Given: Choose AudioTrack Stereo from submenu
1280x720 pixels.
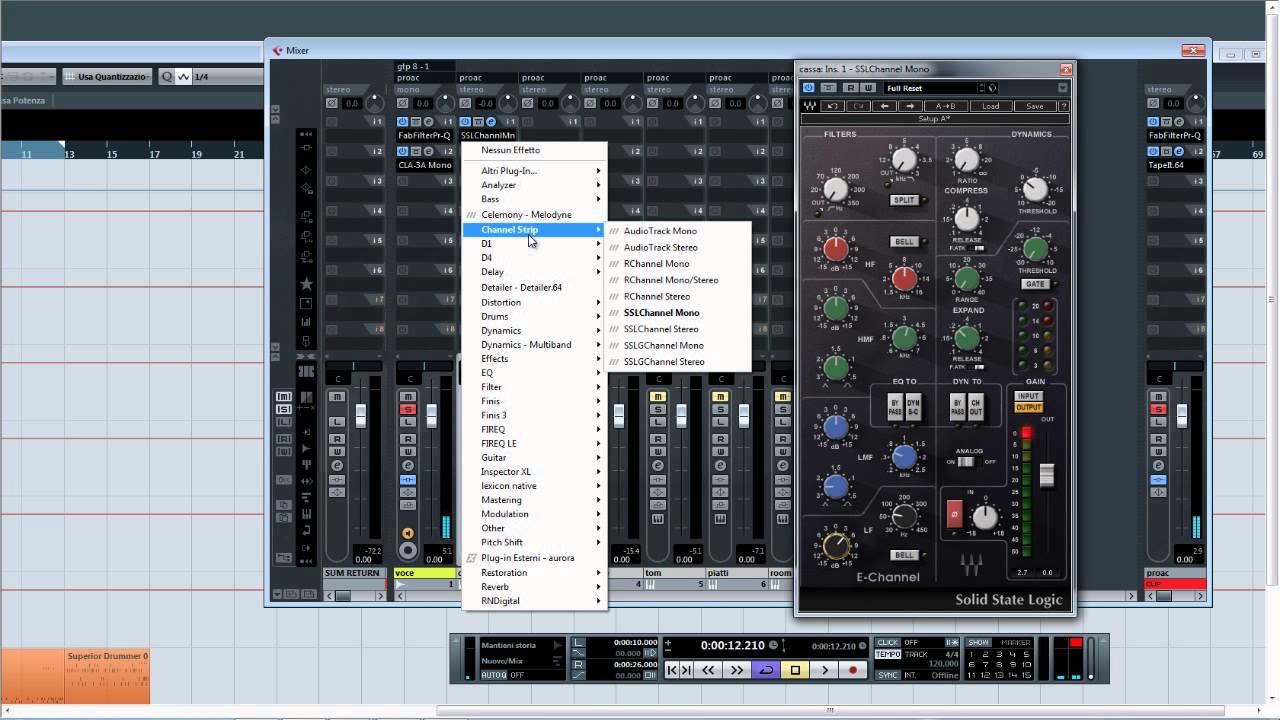Looking at the screenshot, I should [678, 248].
